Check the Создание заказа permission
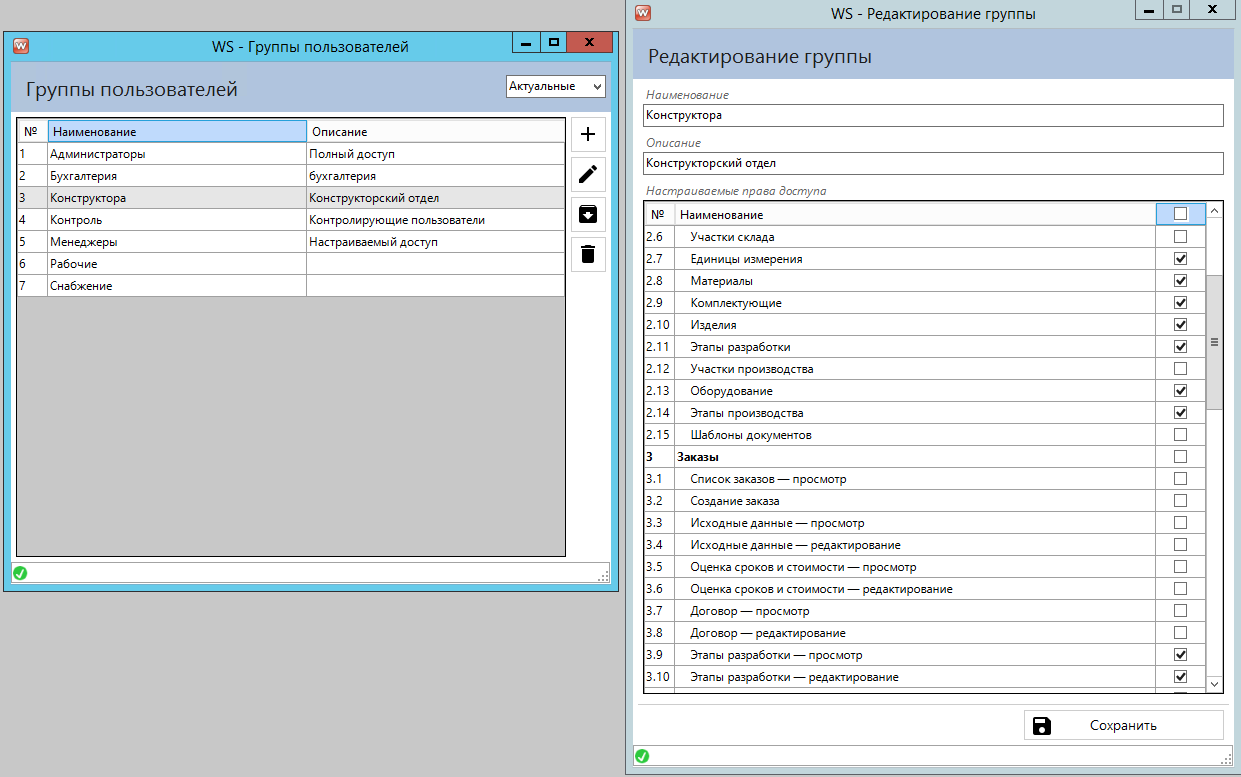 coord(1180,501)
